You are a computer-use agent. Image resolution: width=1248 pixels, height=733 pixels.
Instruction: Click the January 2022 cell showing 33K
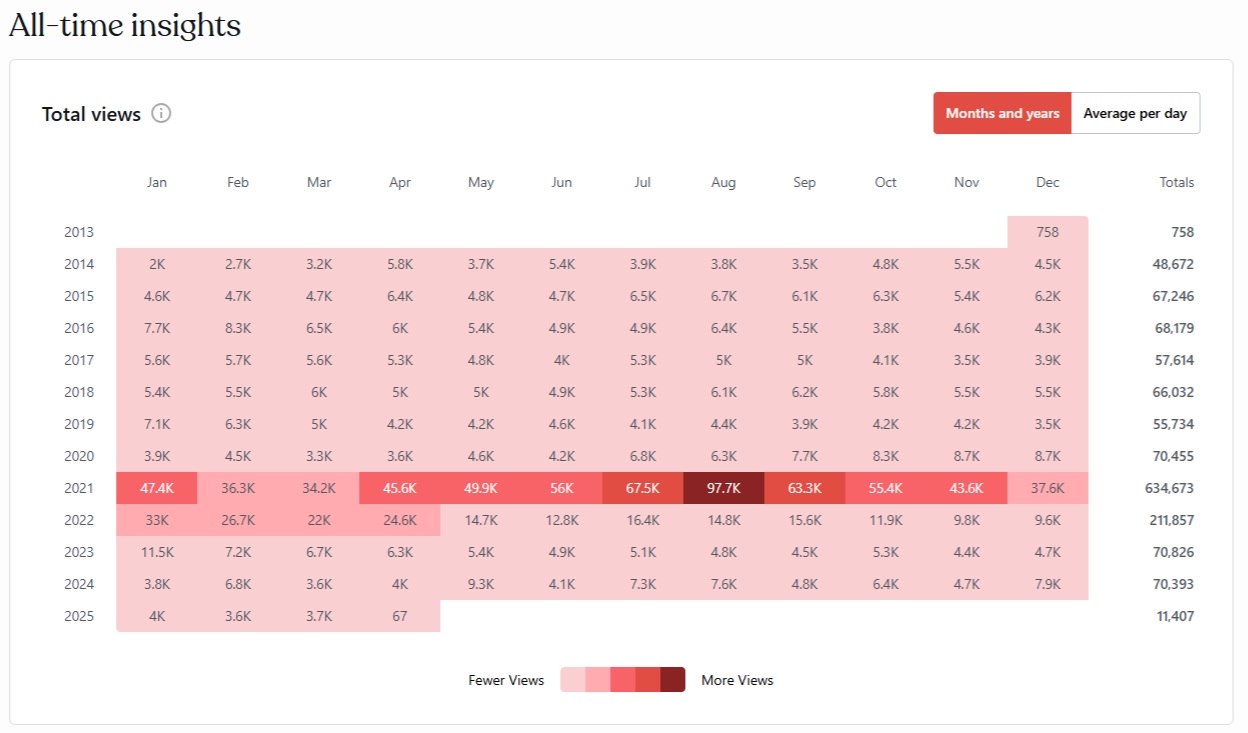point(157,520)
